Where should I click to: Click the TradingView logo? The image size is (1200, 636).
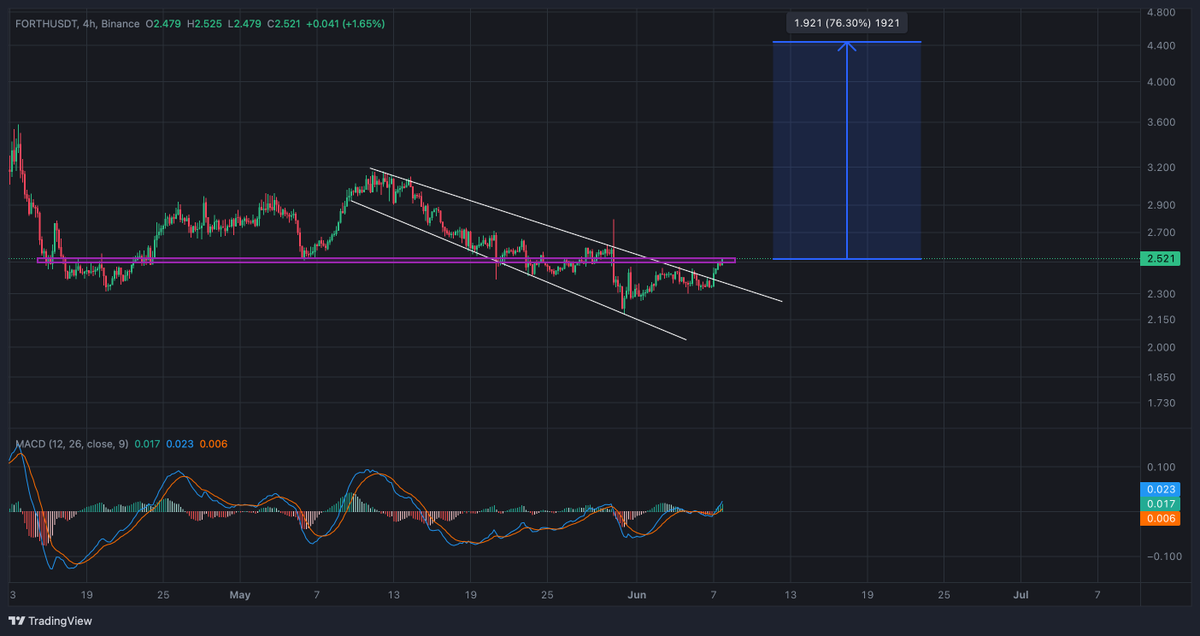click(x=48, y=621)
